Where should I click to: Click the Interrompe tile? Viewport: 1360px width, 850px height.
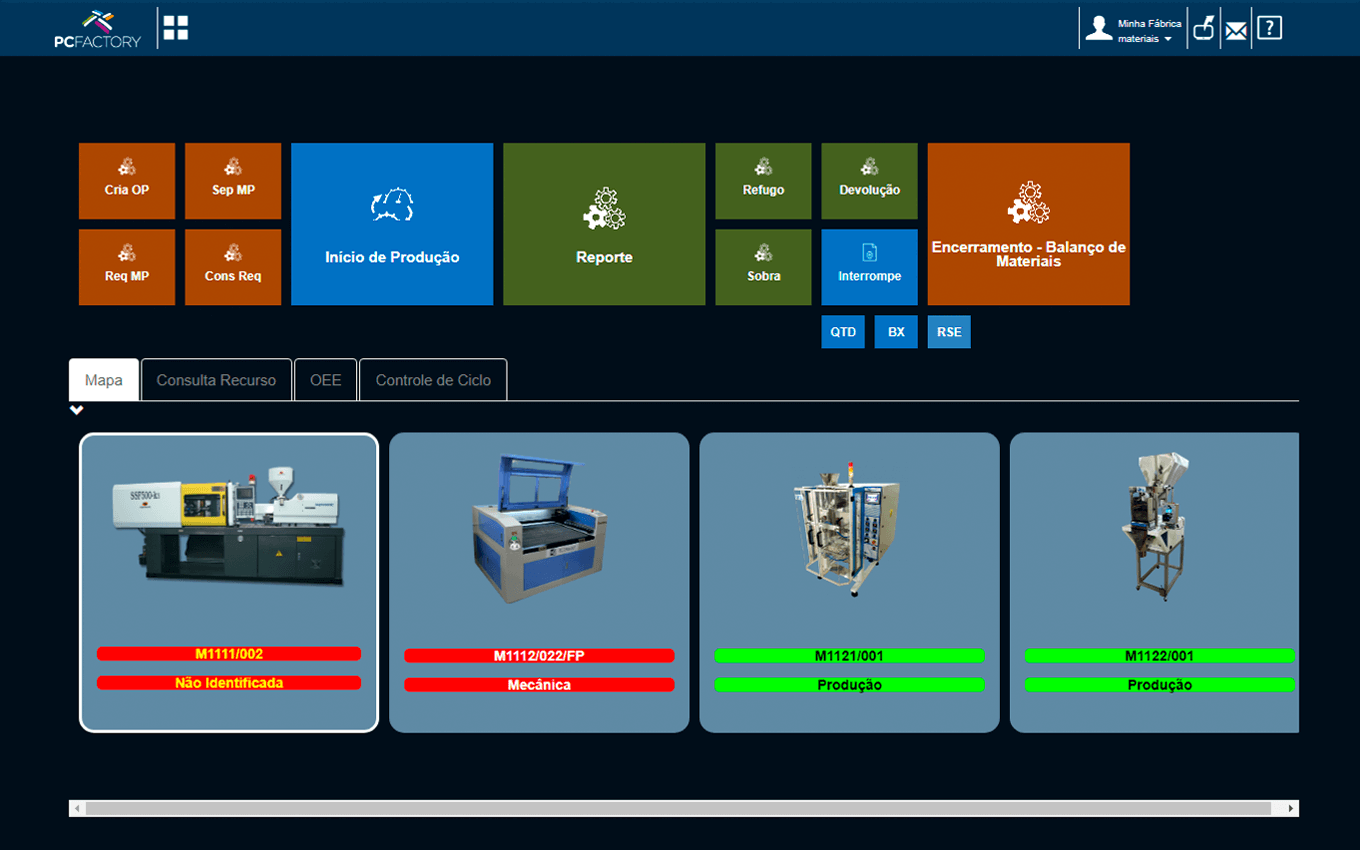coord(869,267)
